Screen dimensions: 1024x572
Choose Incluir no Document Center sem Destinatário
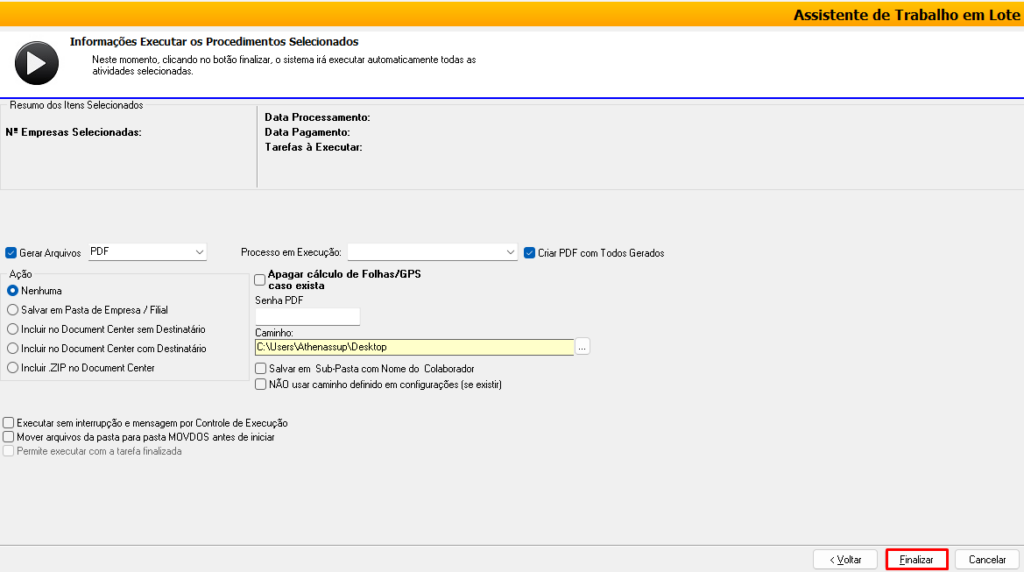click(x=13, y=329)
